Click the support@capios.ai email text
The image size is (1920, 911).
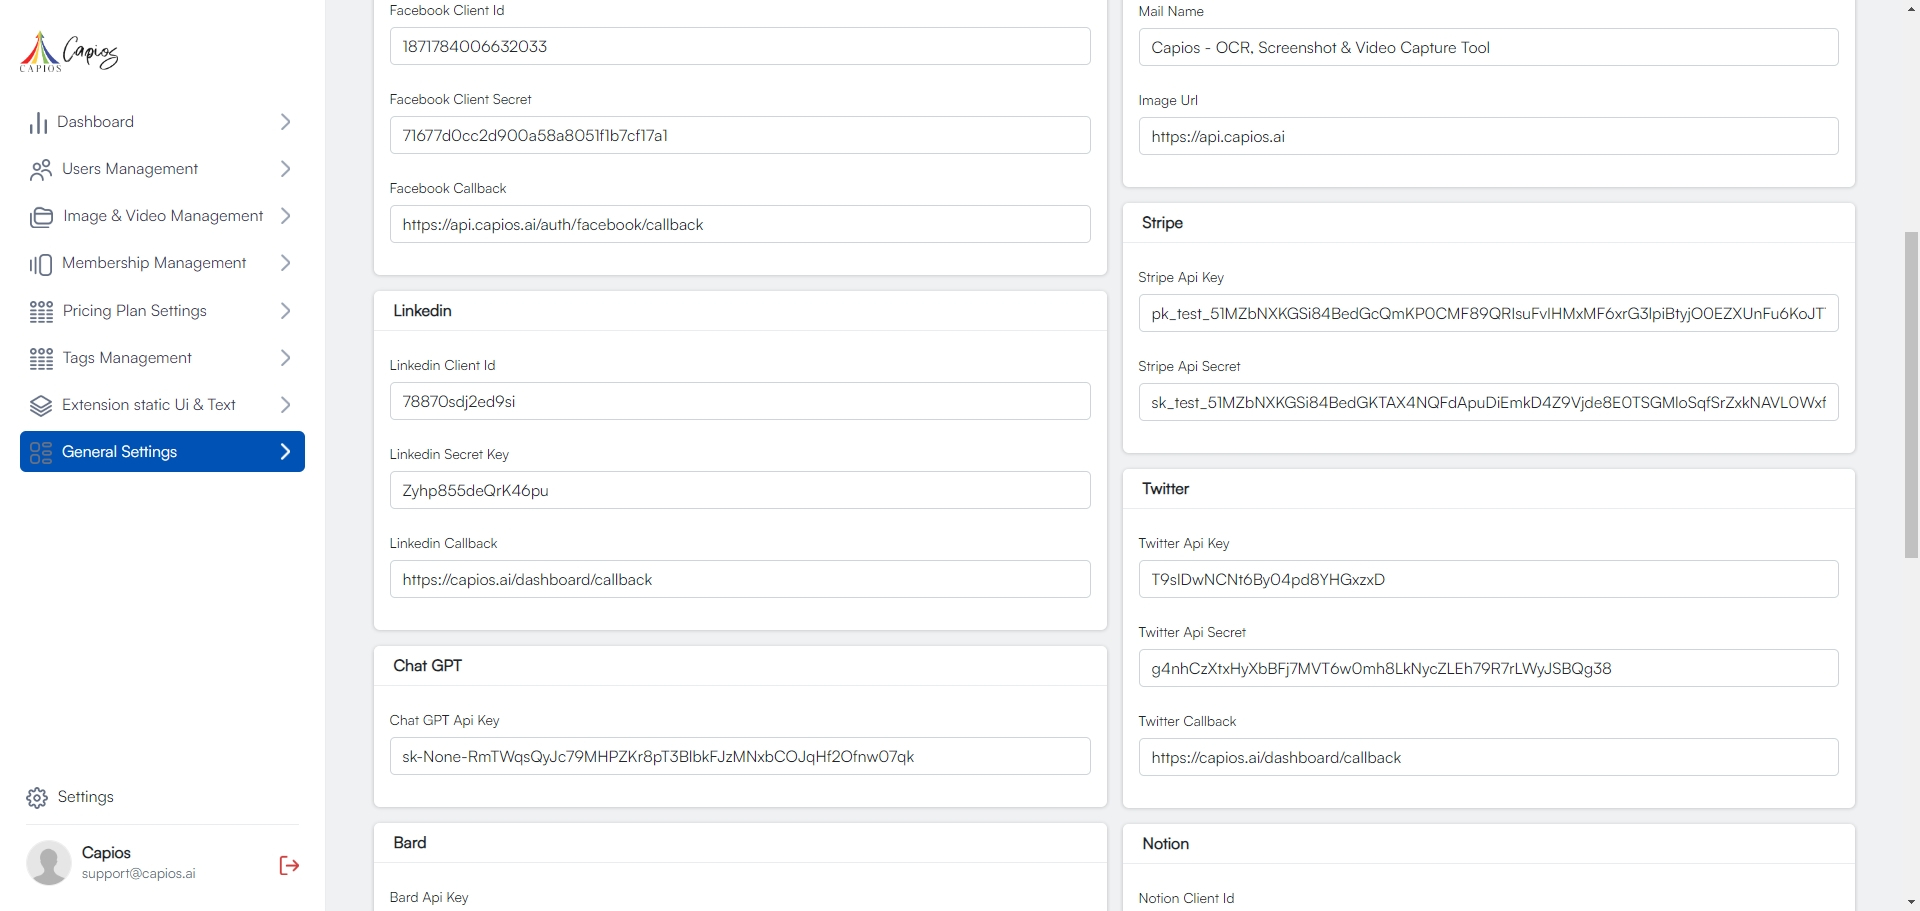pyautogui.click(x=139, y=874)
